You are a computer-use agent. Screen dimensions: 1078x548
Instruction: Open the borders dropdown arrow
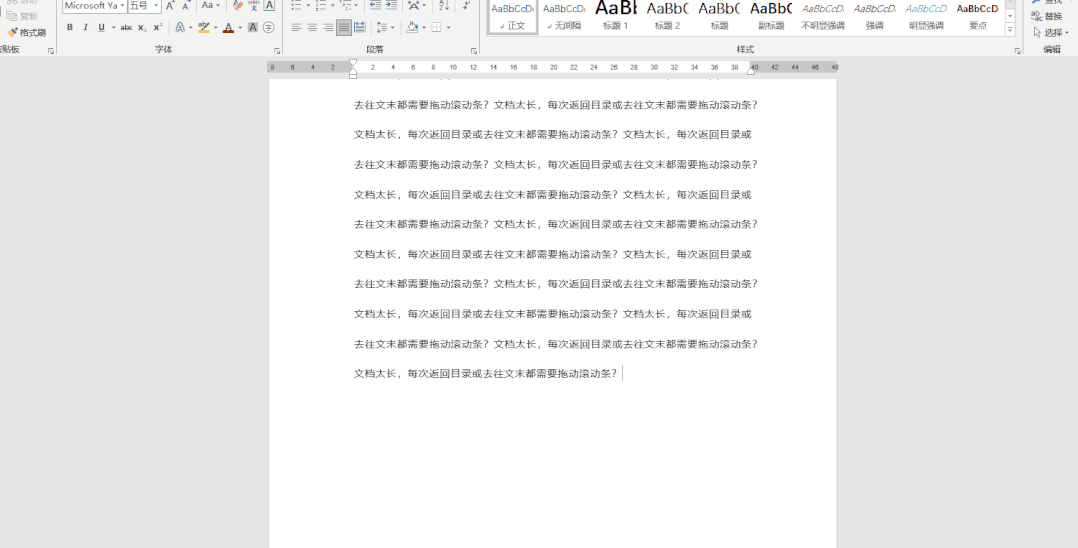coord(448,28)
